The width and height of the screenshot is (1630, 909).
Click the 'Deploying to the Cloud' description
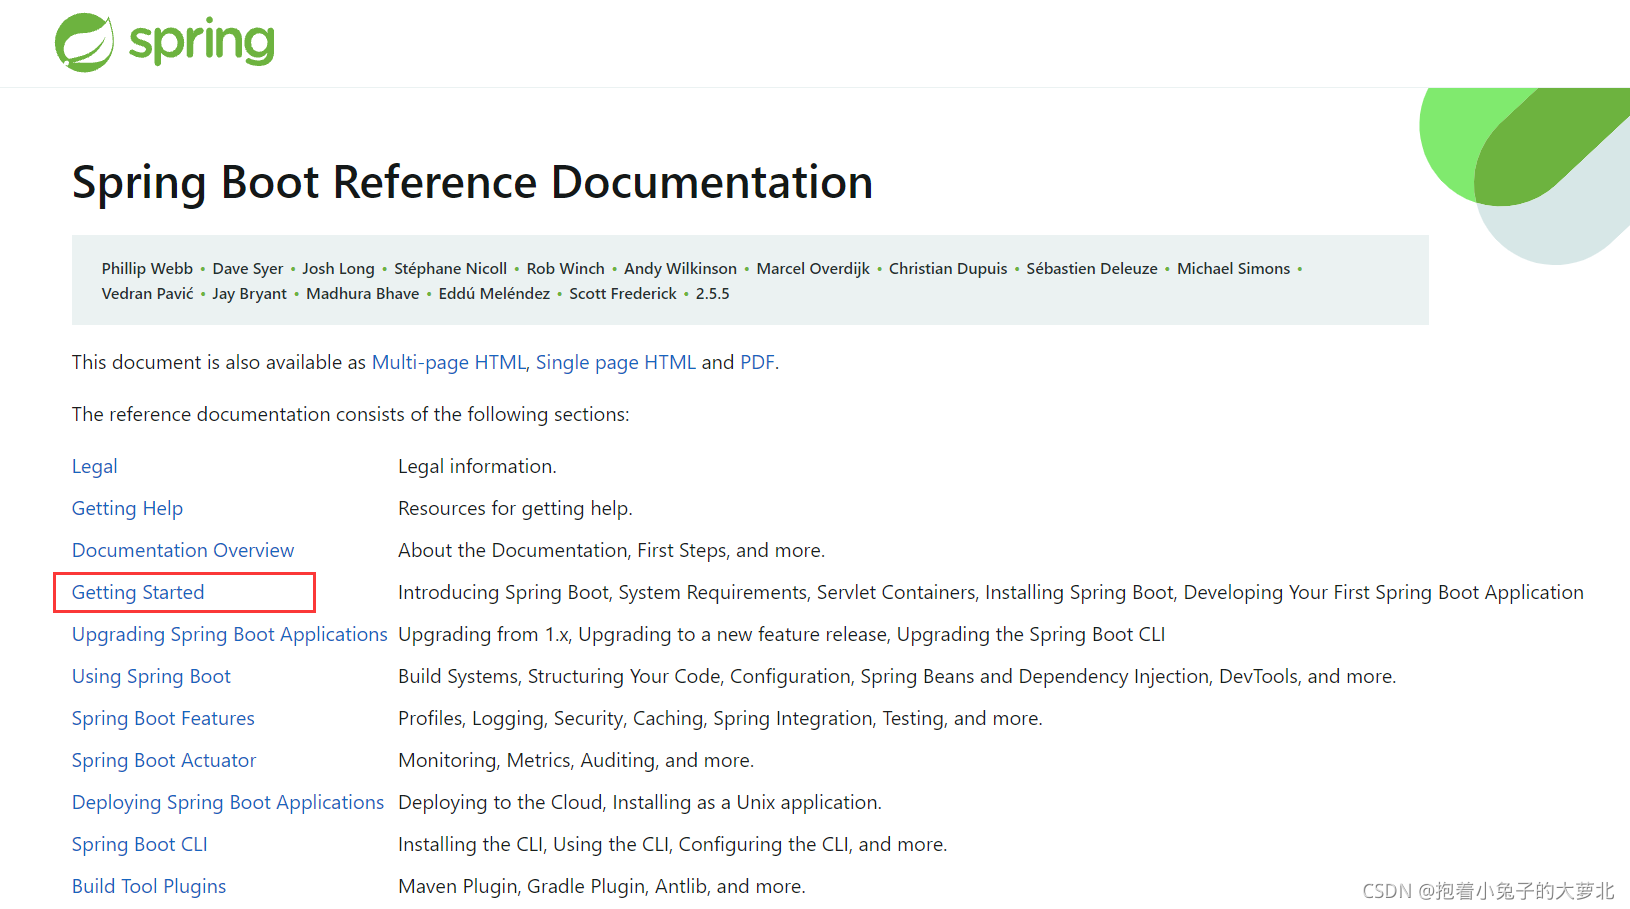pos(640,803)
